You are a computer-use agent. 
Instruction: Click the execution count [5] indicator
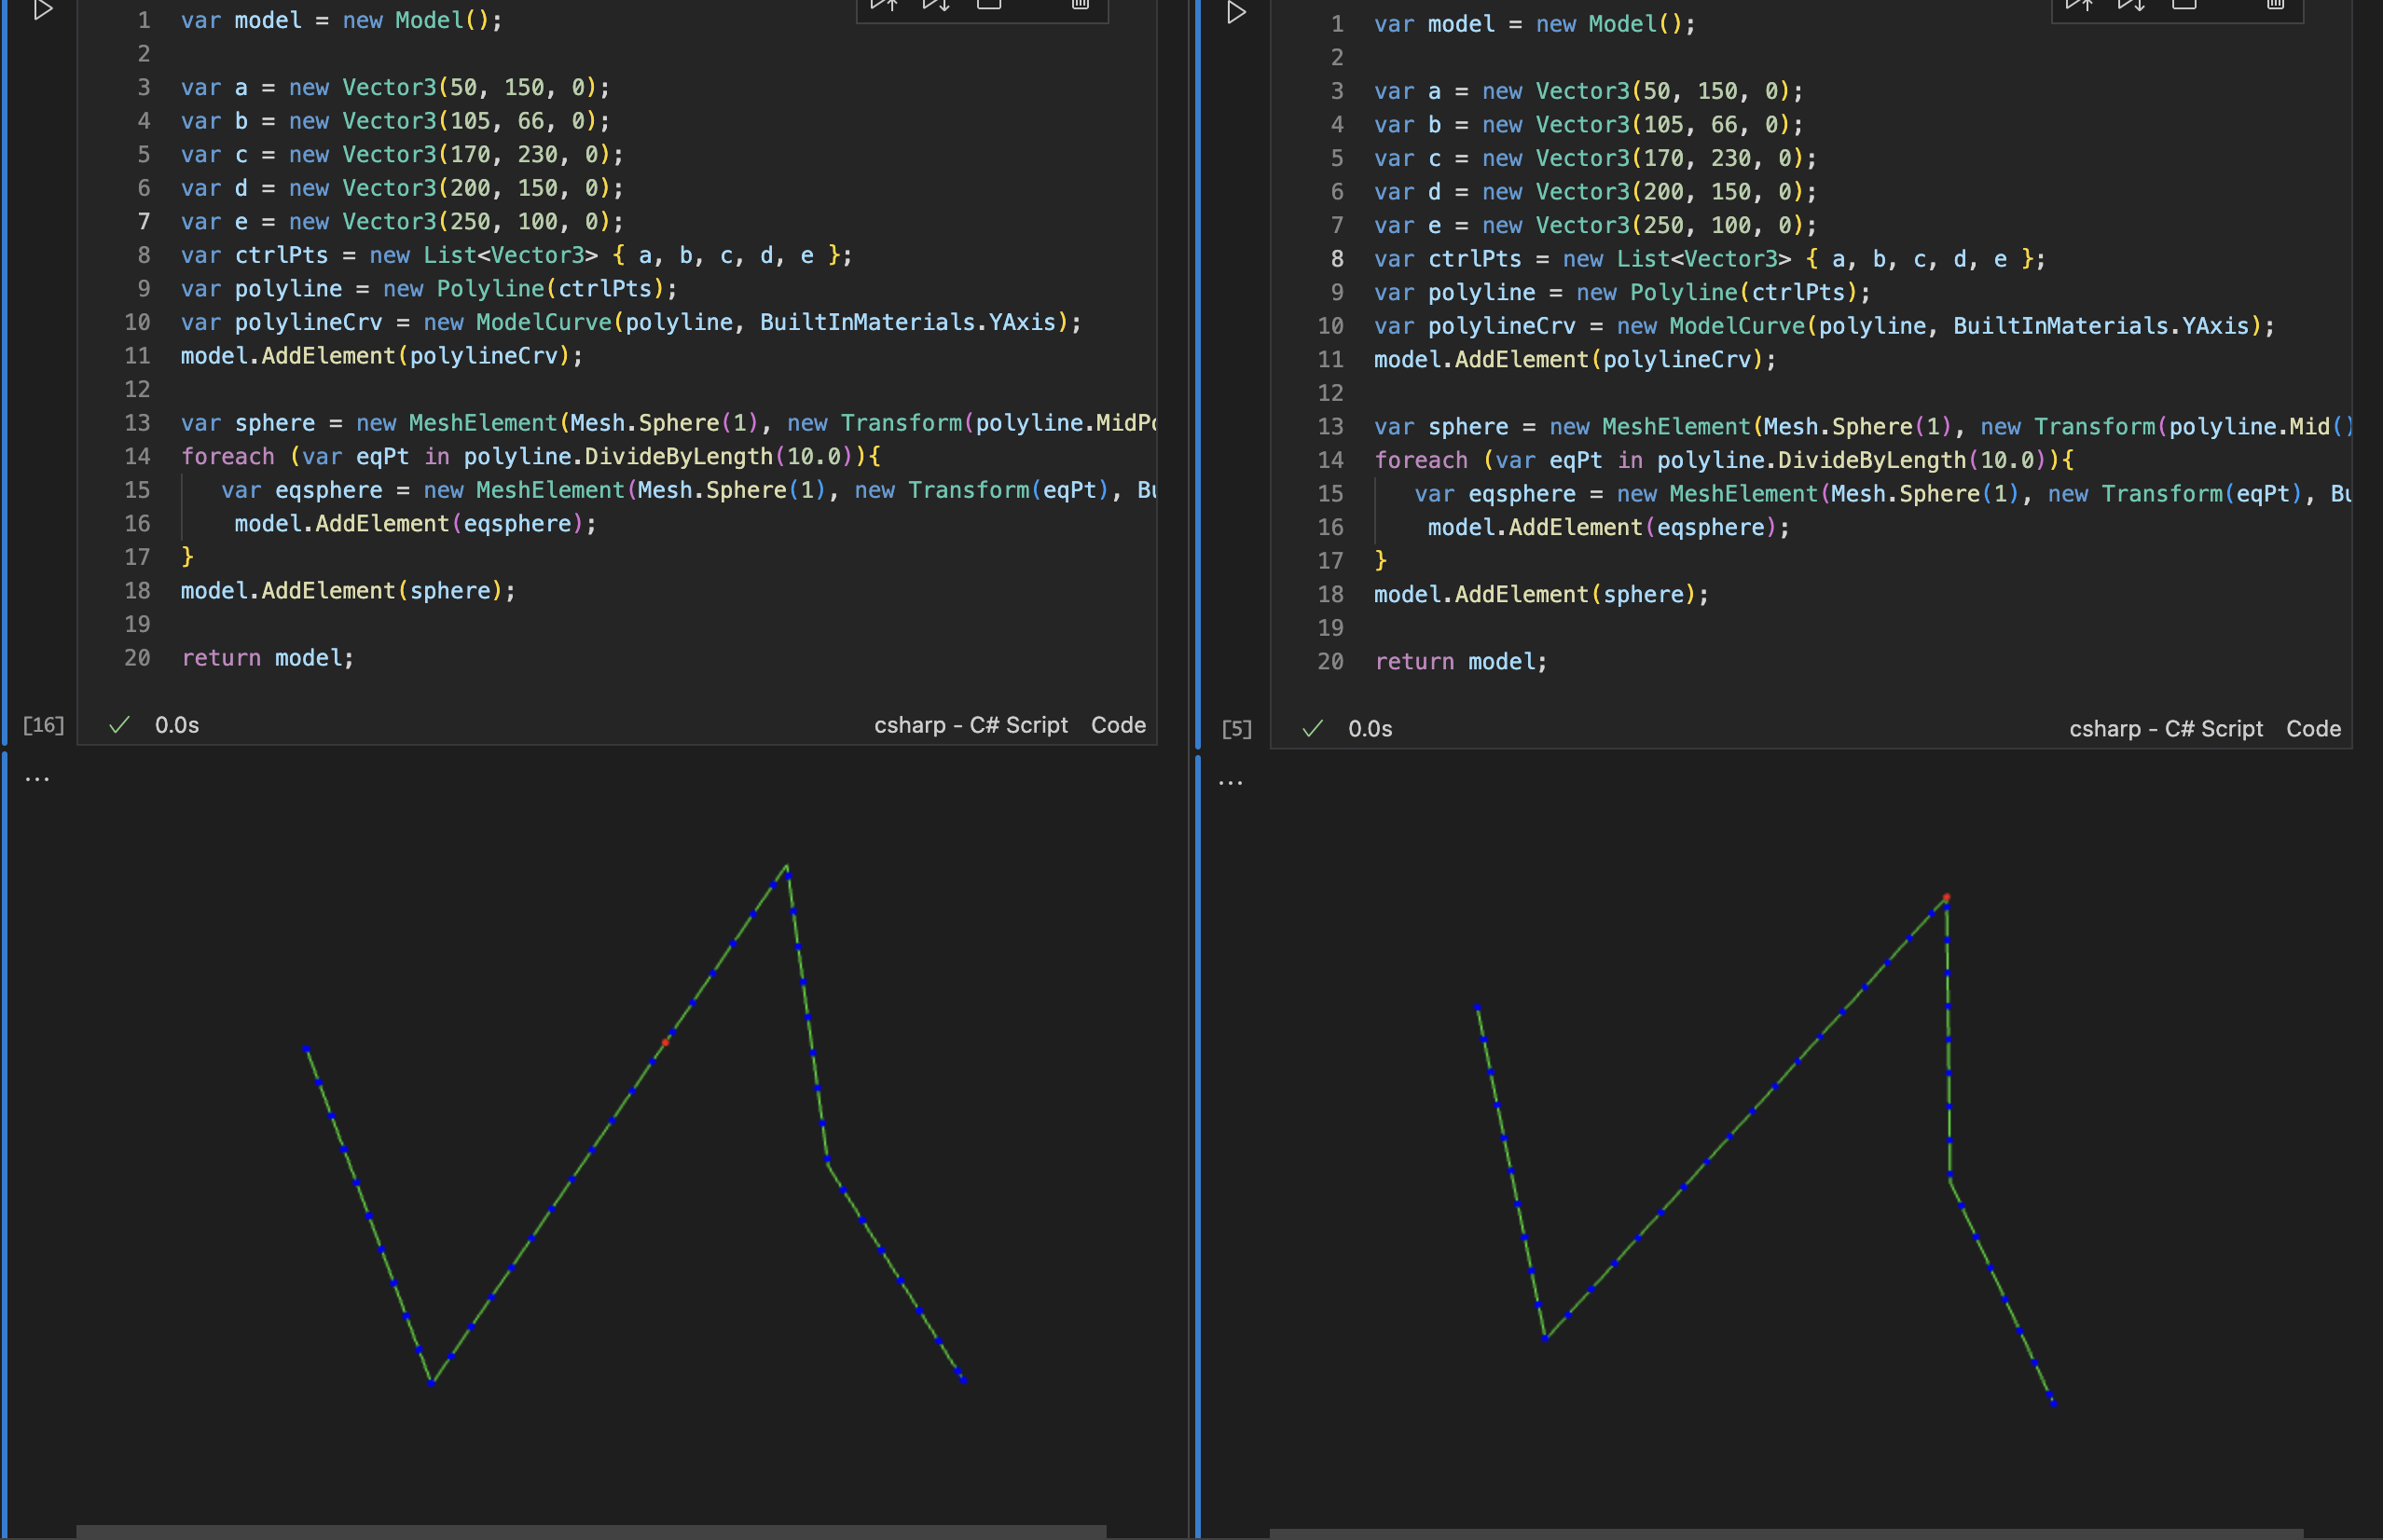(x=1236, y=729)
